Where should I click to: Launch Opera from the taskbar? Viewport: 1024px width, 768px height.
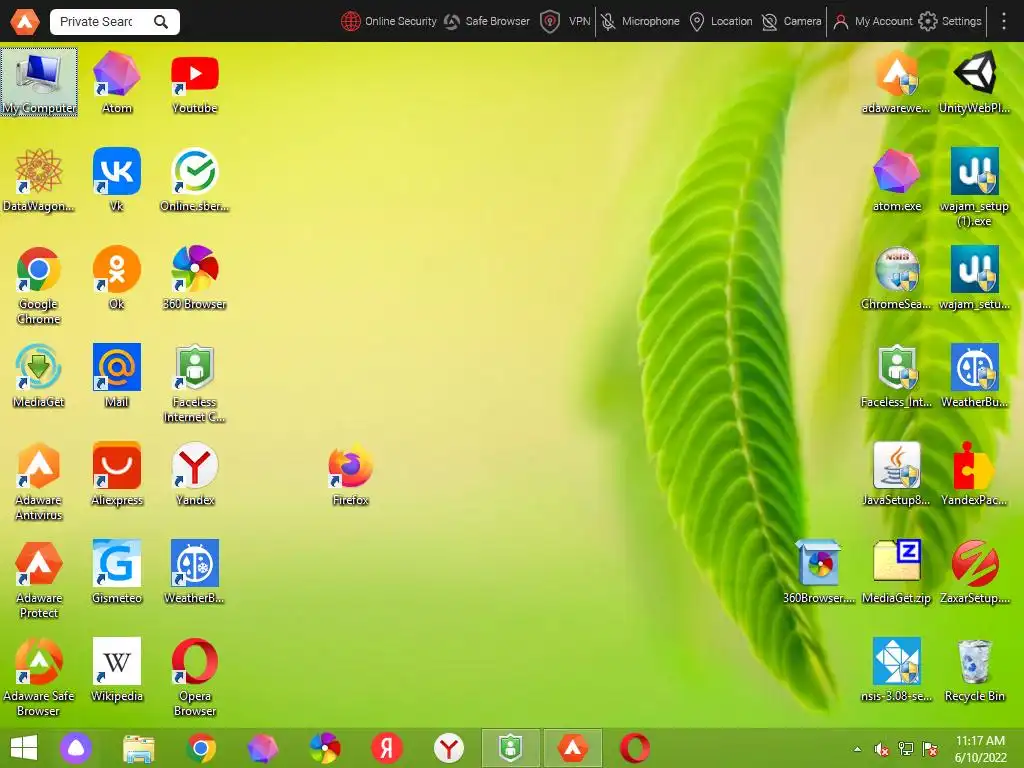coord(635,748)
